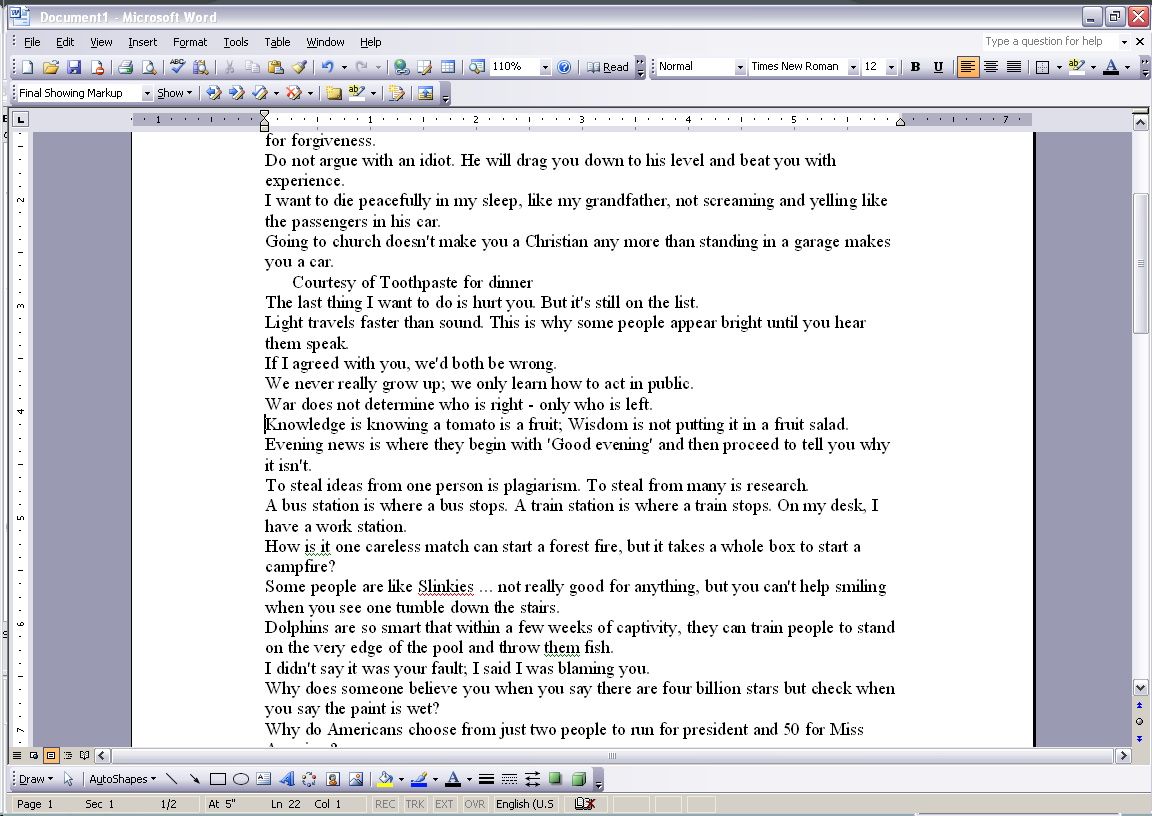Toggle underline formatting
The width and height of the screenshot is (1152, 816).
point(937,66)
